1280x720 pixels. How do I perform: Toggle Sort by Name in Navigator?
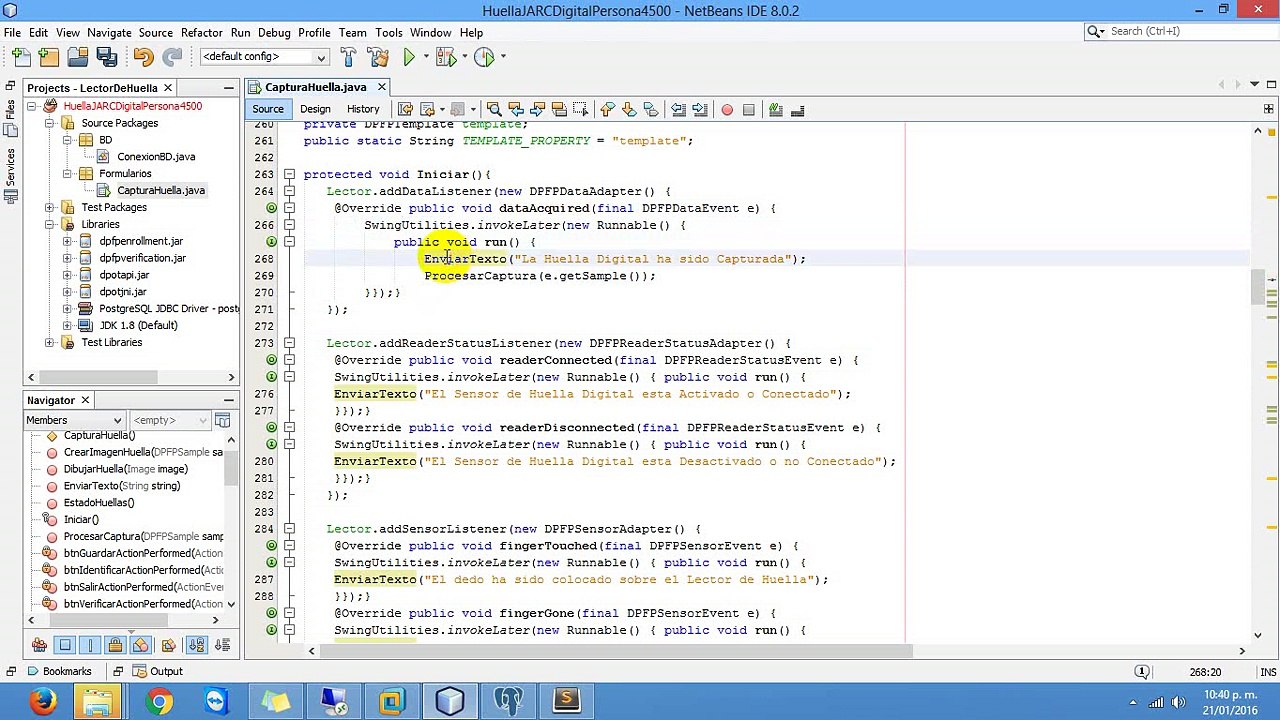click(x=196, y=645)
